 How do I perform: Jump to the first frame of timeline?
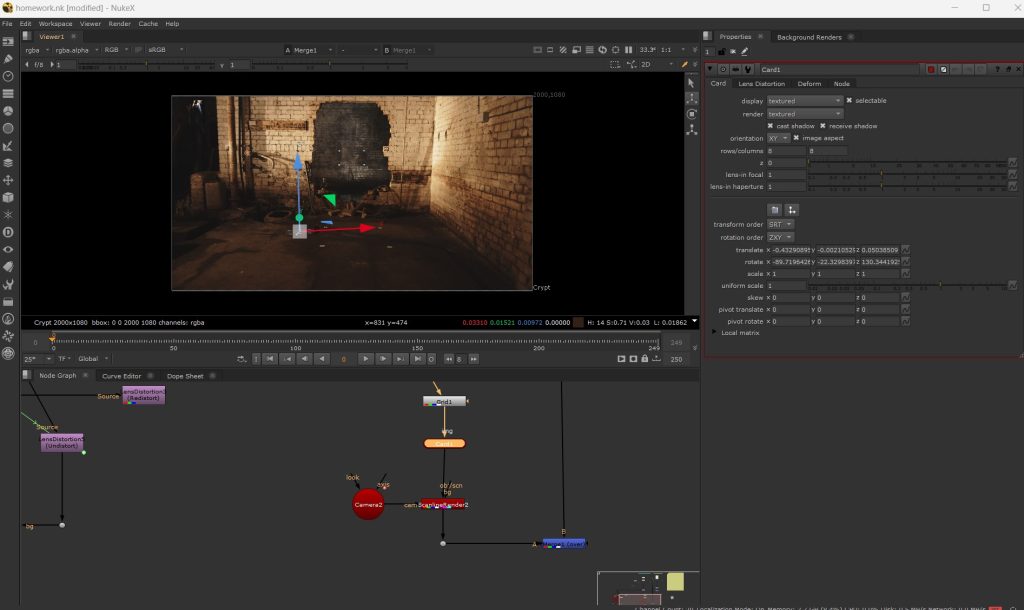[x=270, y=359]
